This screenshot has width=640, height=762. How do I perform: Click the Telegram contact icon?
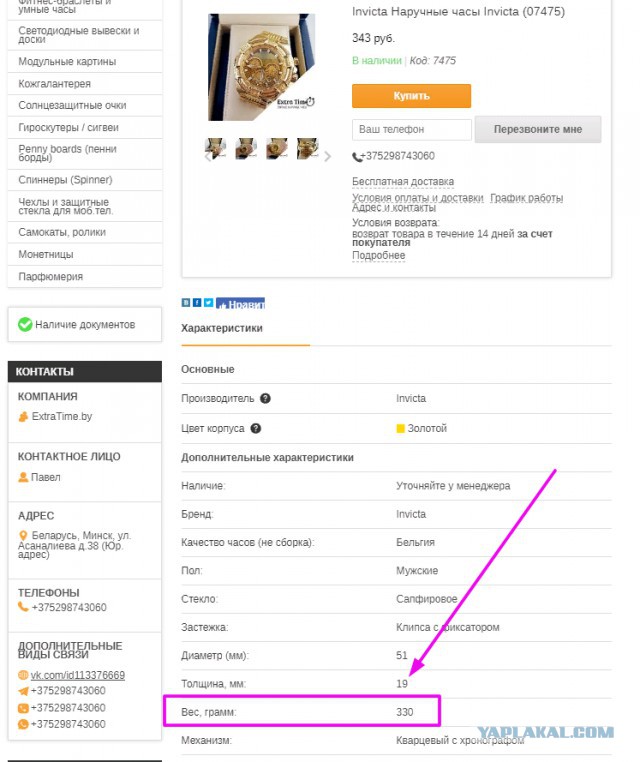tap(23, 691)
